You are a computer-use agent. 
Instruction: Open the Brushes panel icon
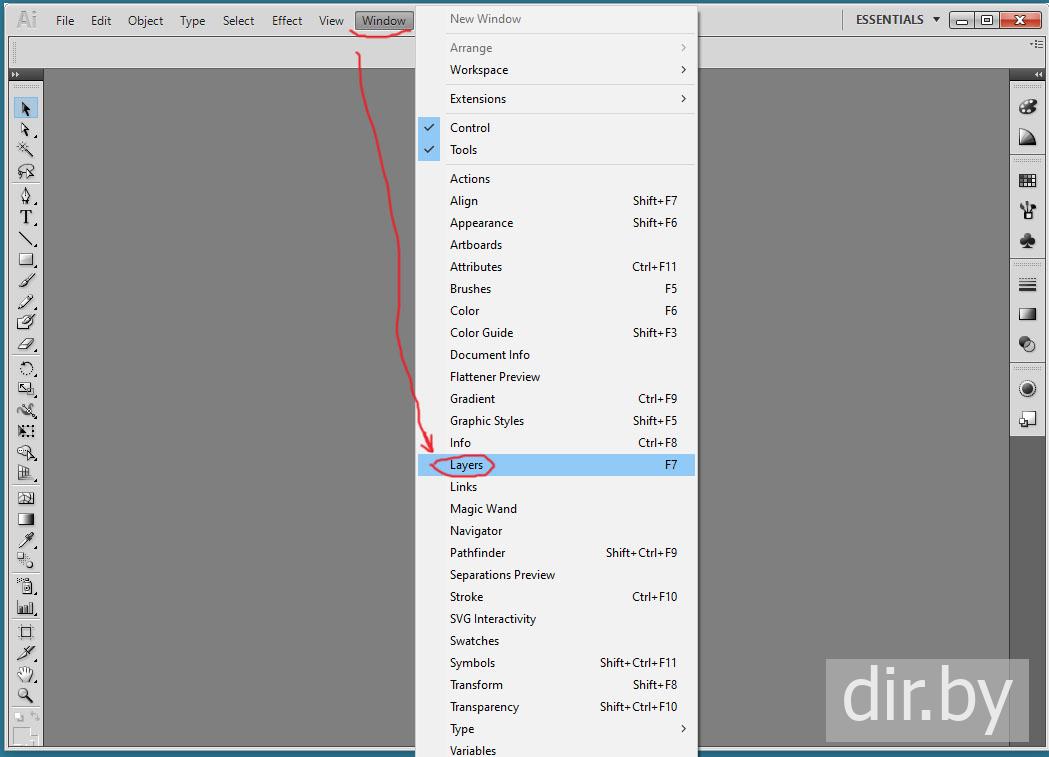pyautogui.click(x=1028, y=211)
